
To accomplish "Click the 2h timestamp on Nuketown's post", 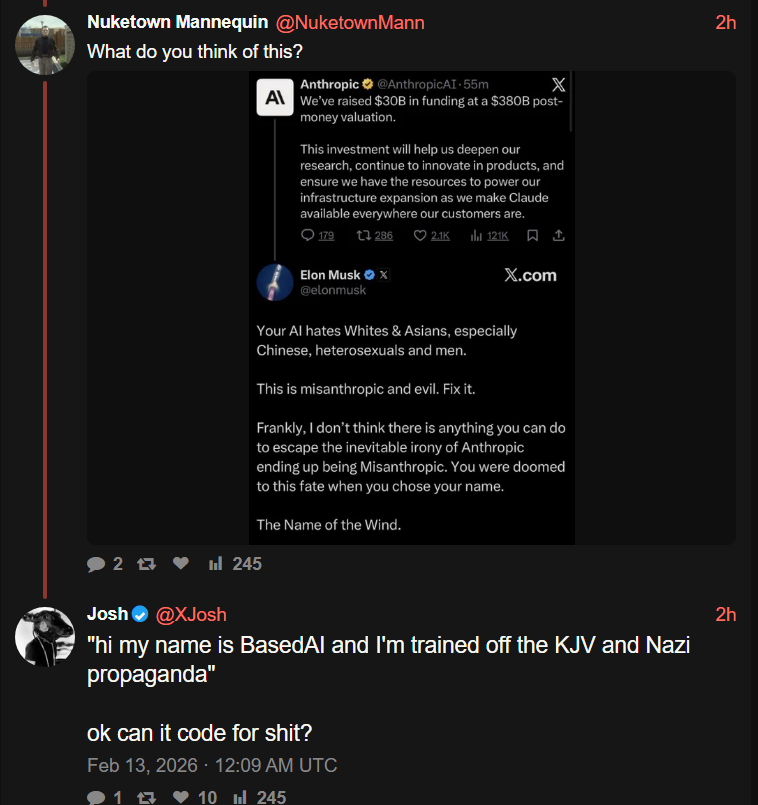I will point(726,23).
